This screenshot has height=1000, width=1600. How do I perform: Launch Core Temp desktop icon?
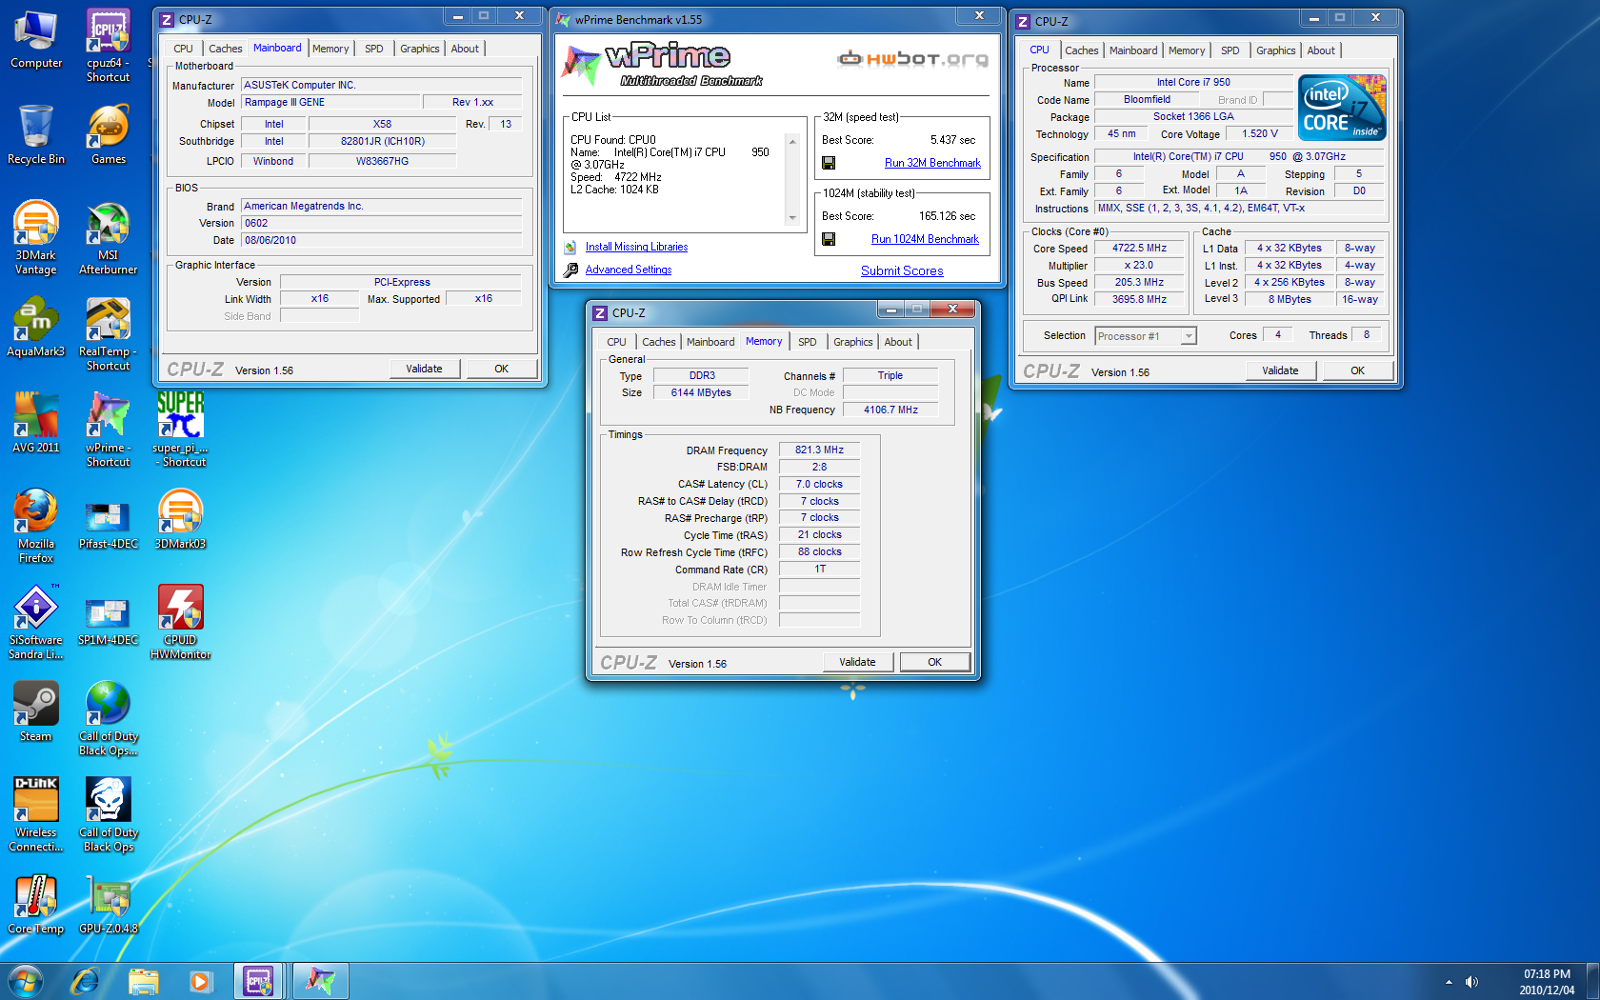click(36, 905)
